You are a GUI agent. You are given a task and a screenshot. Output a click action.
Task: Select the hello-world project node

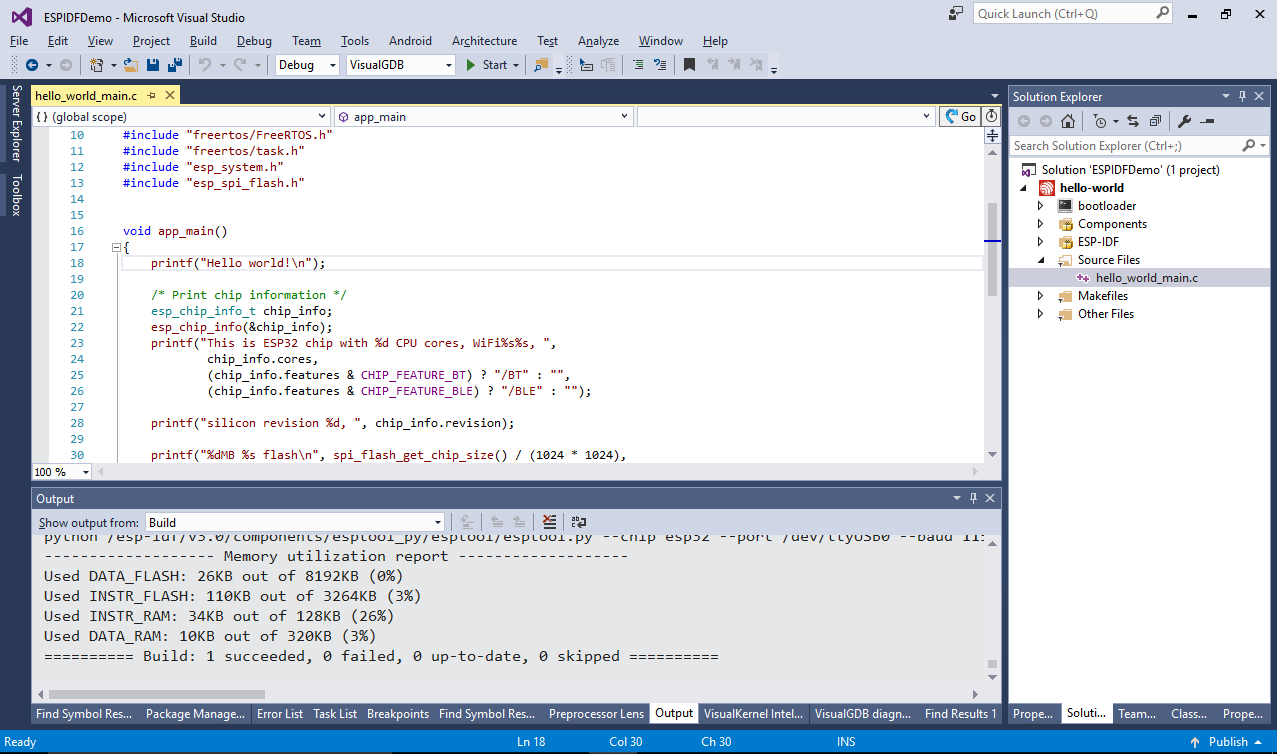pos(1092,188)
